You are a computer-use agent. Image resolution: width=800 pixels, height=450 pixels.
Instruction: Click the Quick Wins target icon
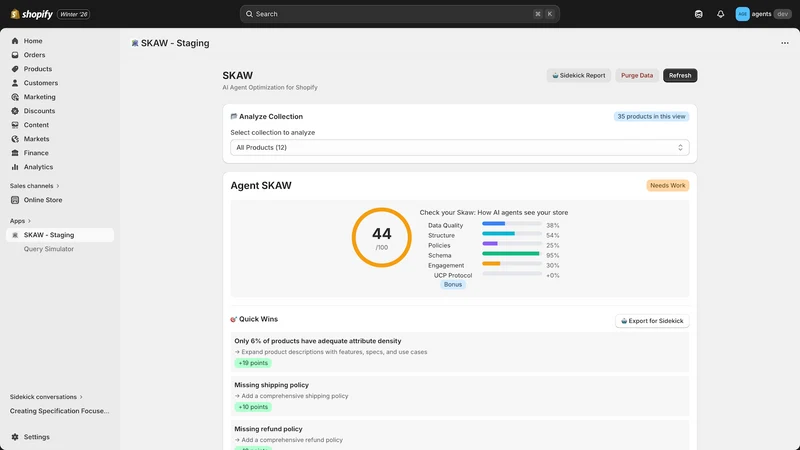tap(234, 319)
